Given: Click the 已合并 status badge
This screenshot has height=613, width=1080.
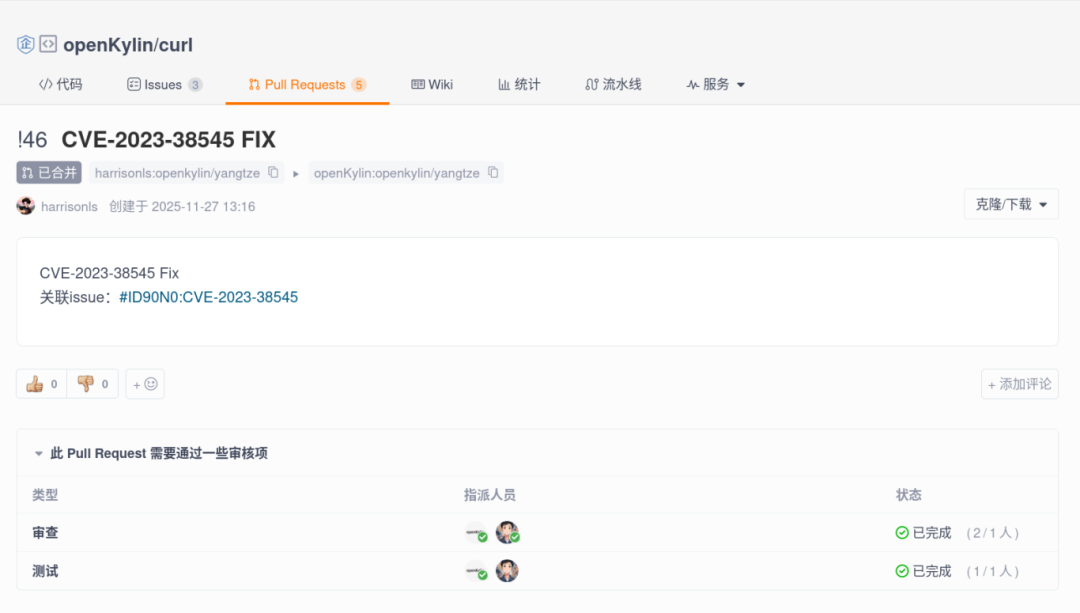Looking at the screenshot, I should 49,173.
